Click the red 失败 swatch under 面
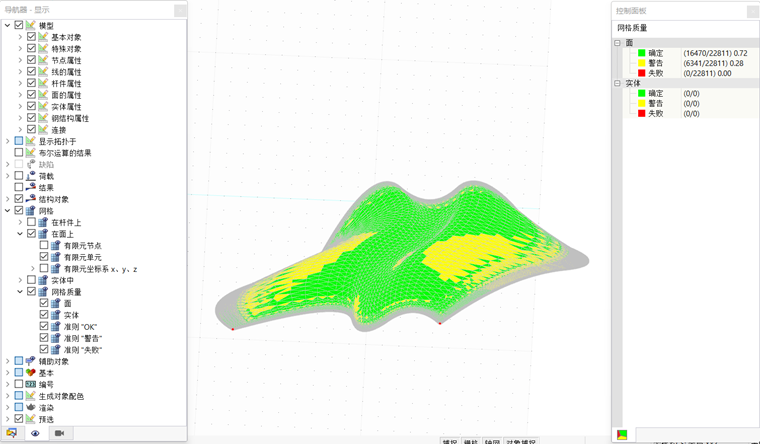 pos(641,73)
